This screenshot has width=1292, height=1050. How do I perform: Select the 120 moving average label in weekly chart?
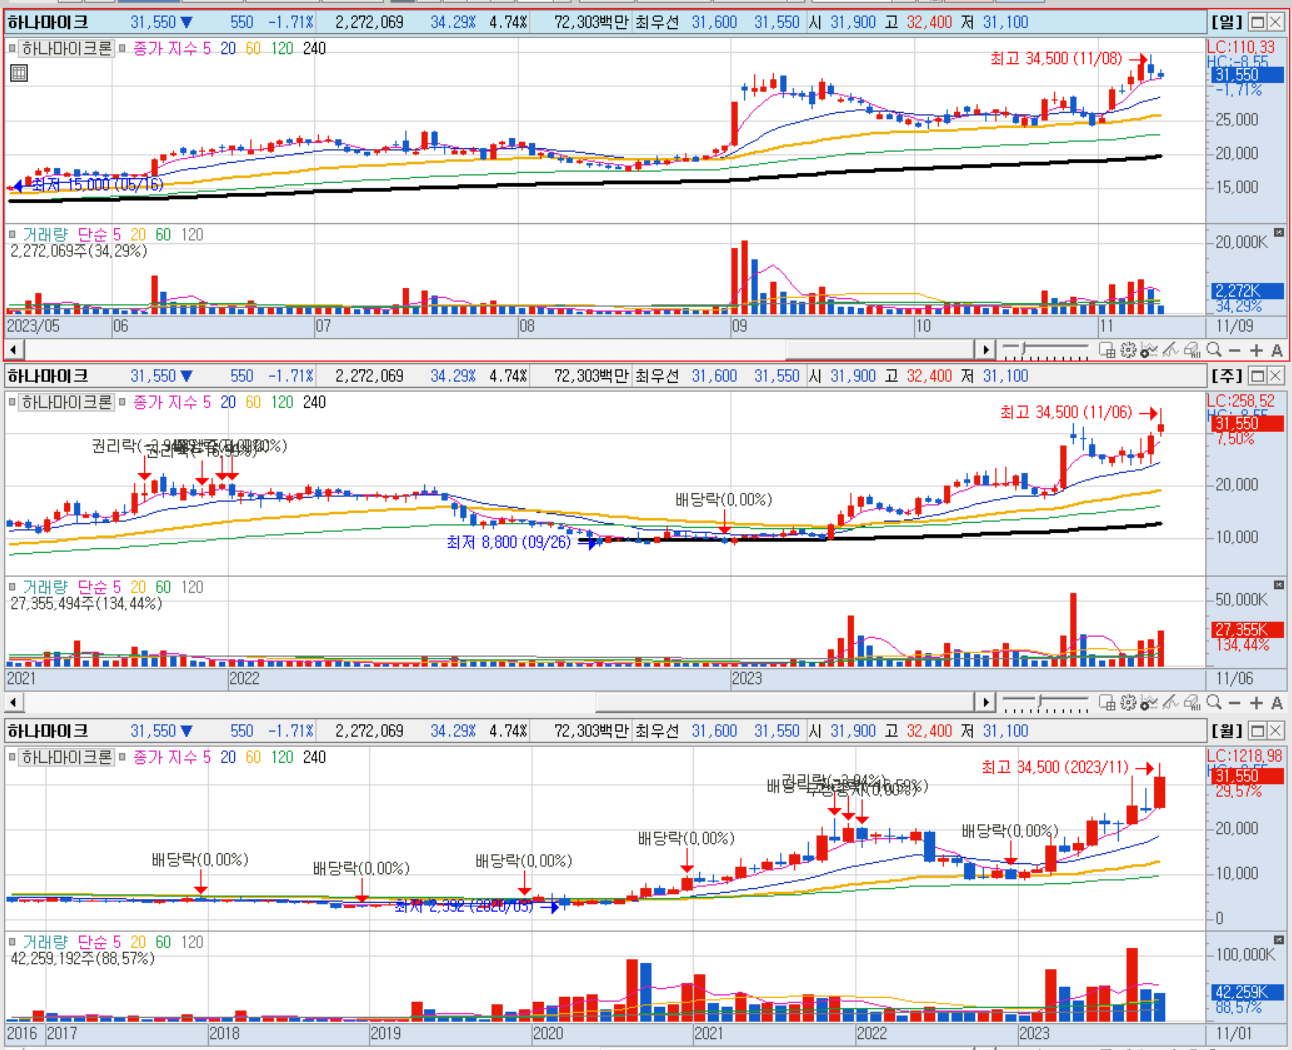(x=282, y=402)
